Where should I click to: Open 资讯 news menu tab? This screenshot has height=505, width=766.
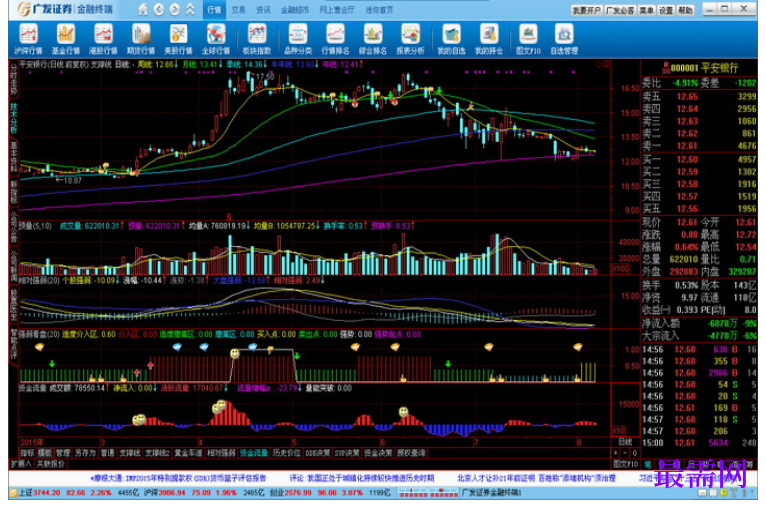click(x=263, y=10)
